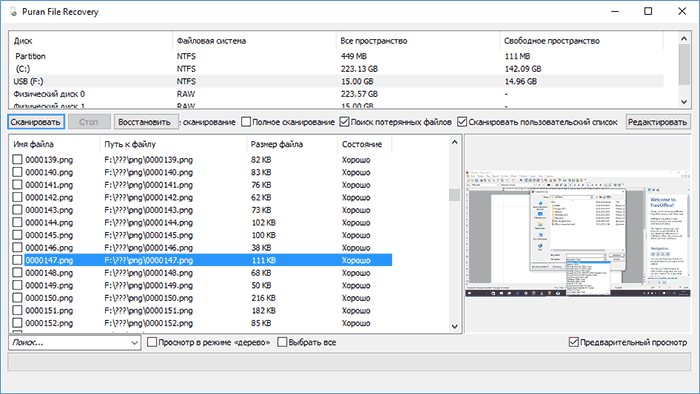This screenshot has width=700, height=394.
Task: Toggle Предварительный просмотр checkbox
Action: 574,342
